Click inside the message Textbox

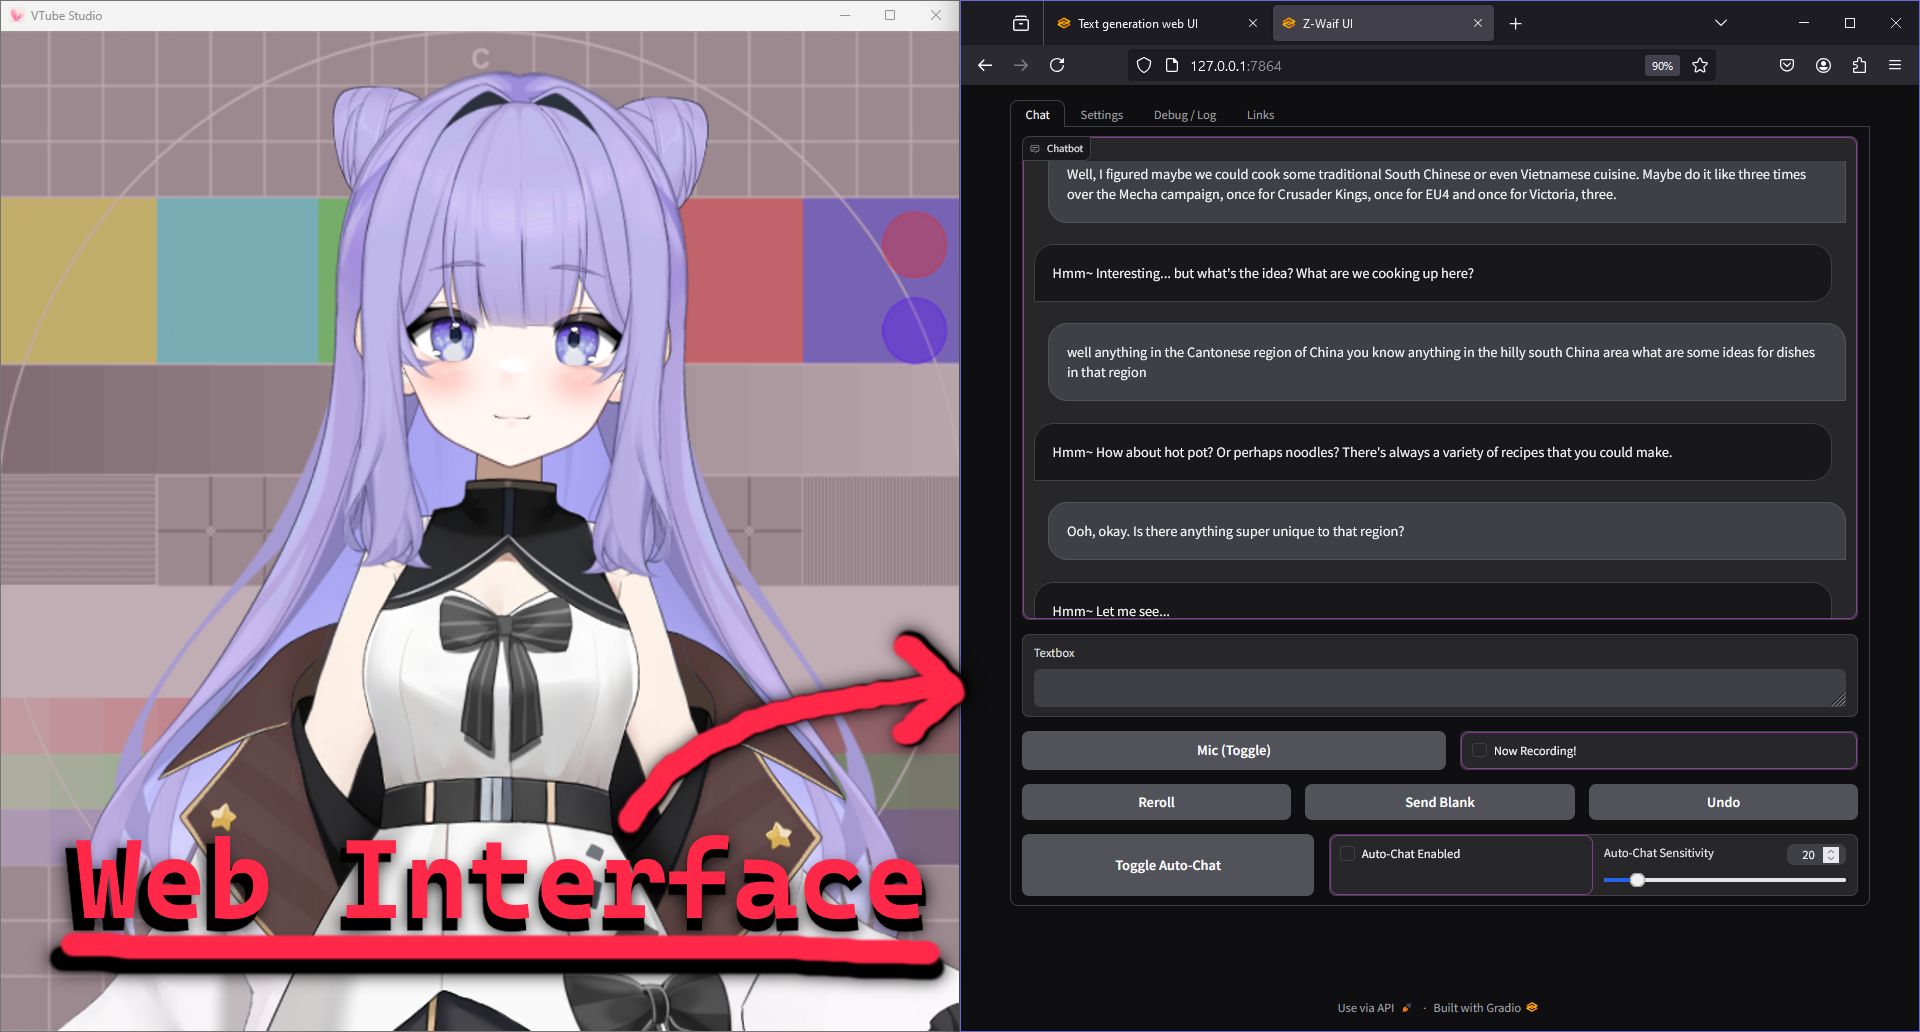(x=1438, y=687)
